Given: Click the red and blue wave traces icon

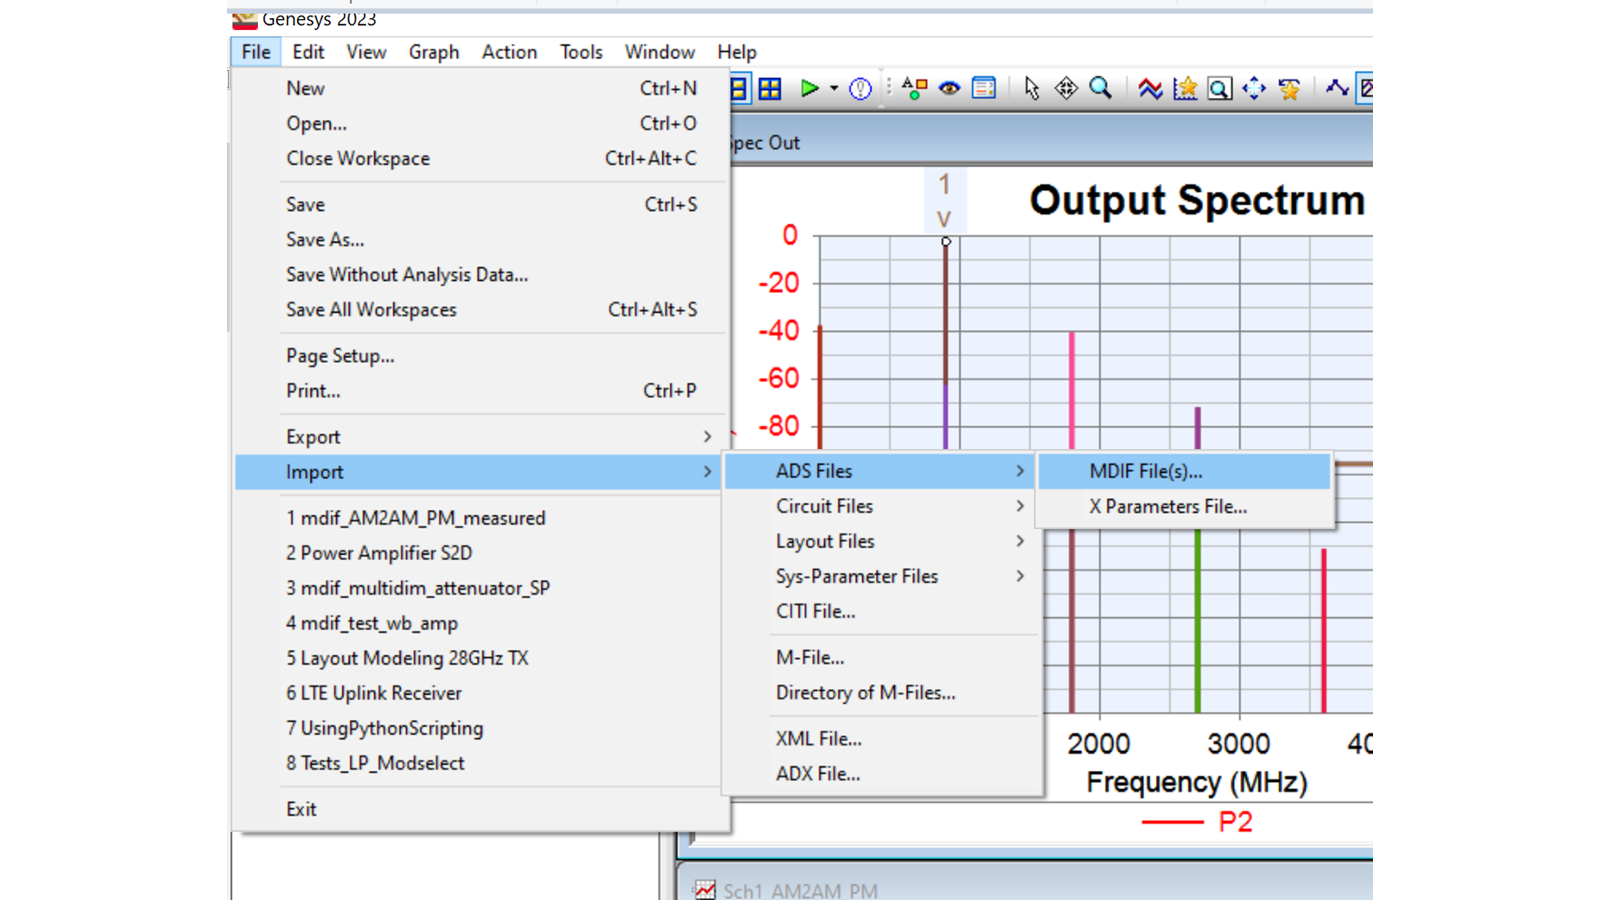Looking at the screenshot, I should click(x=1150, y=89).
